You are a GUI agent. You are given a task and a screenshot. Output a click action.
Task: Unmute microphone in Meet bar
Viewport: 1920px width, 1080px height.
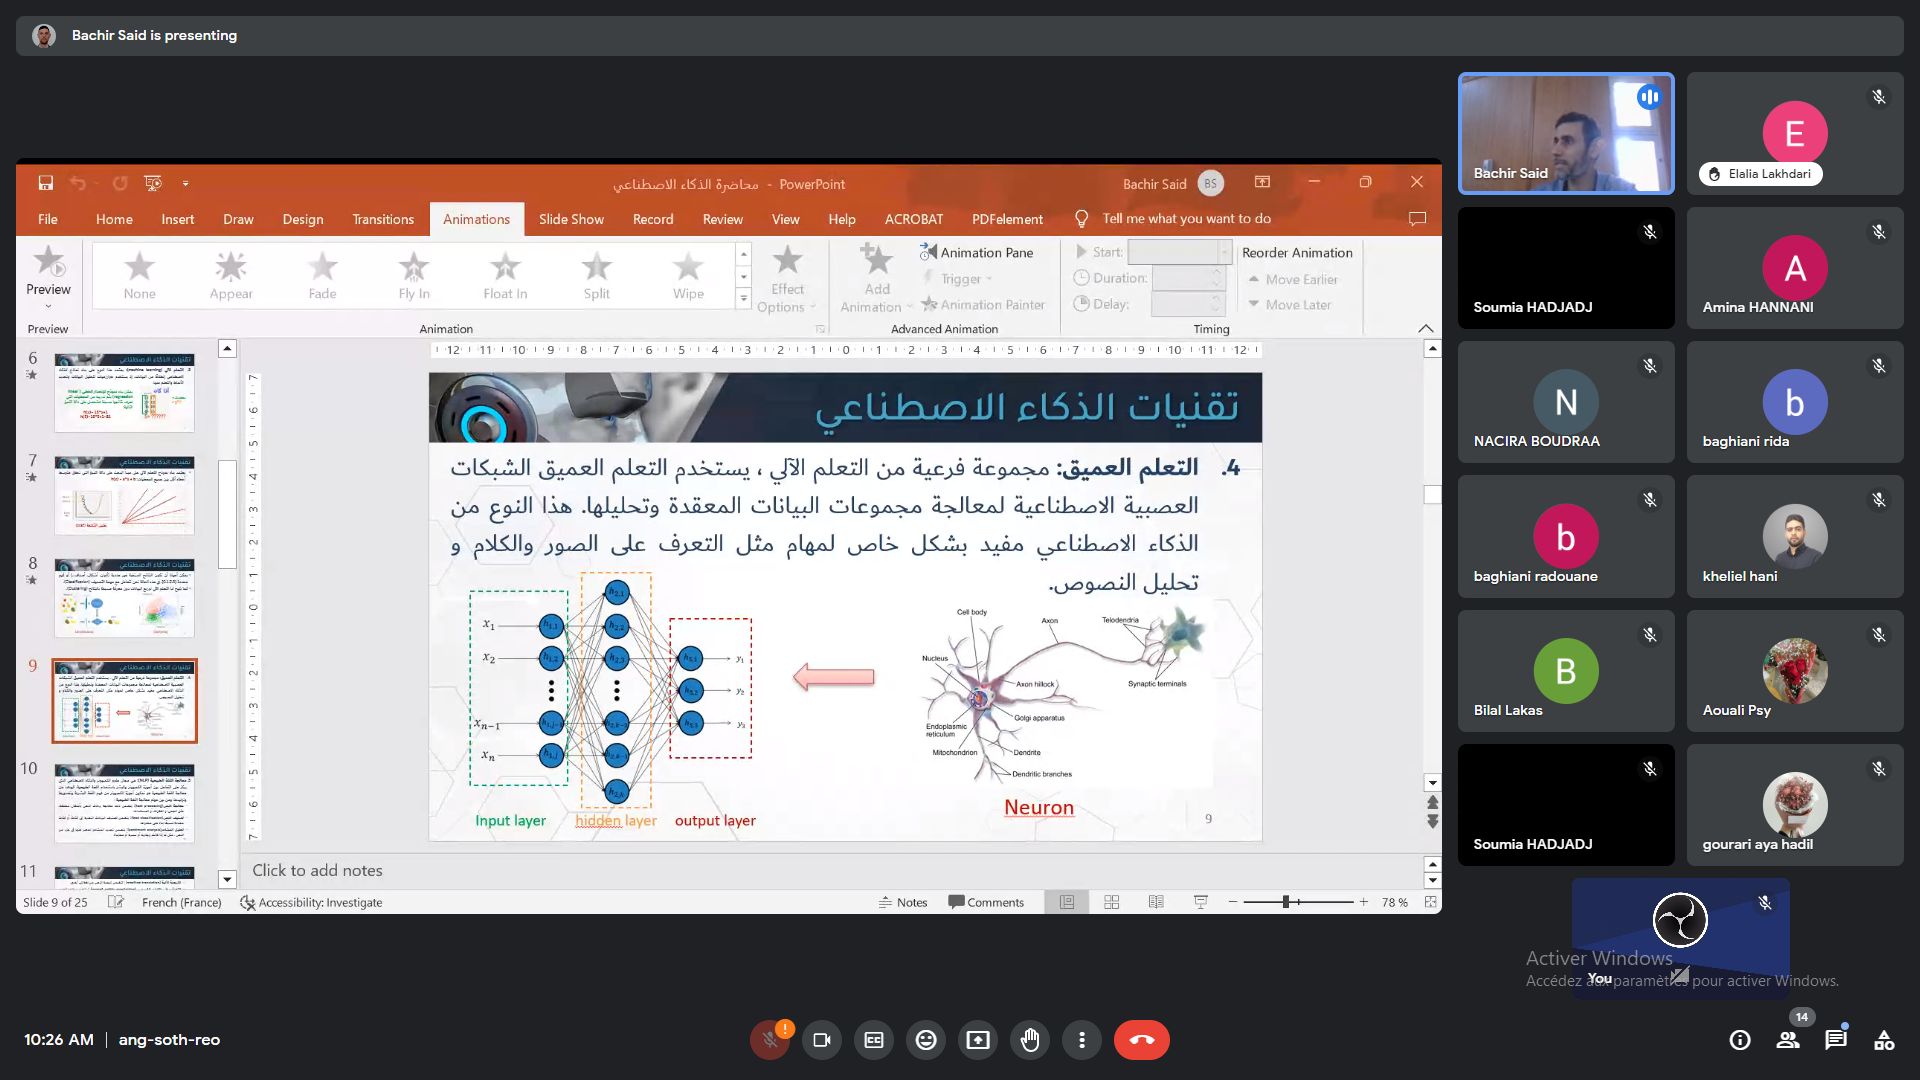tap(769, 1040)
